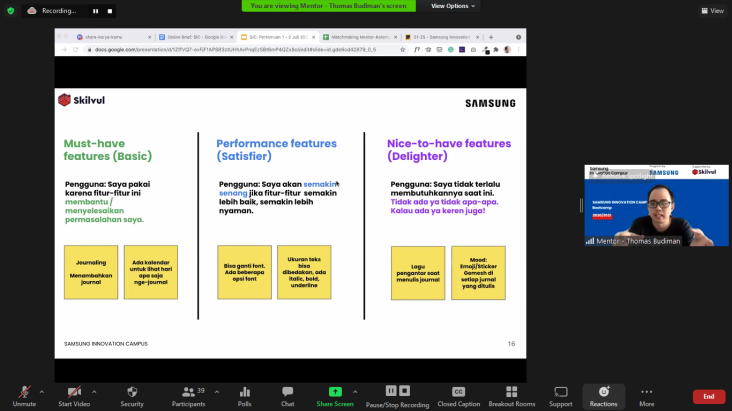Open a new browser tab
This screenshot has width=732, height=411.
point(491,37)
